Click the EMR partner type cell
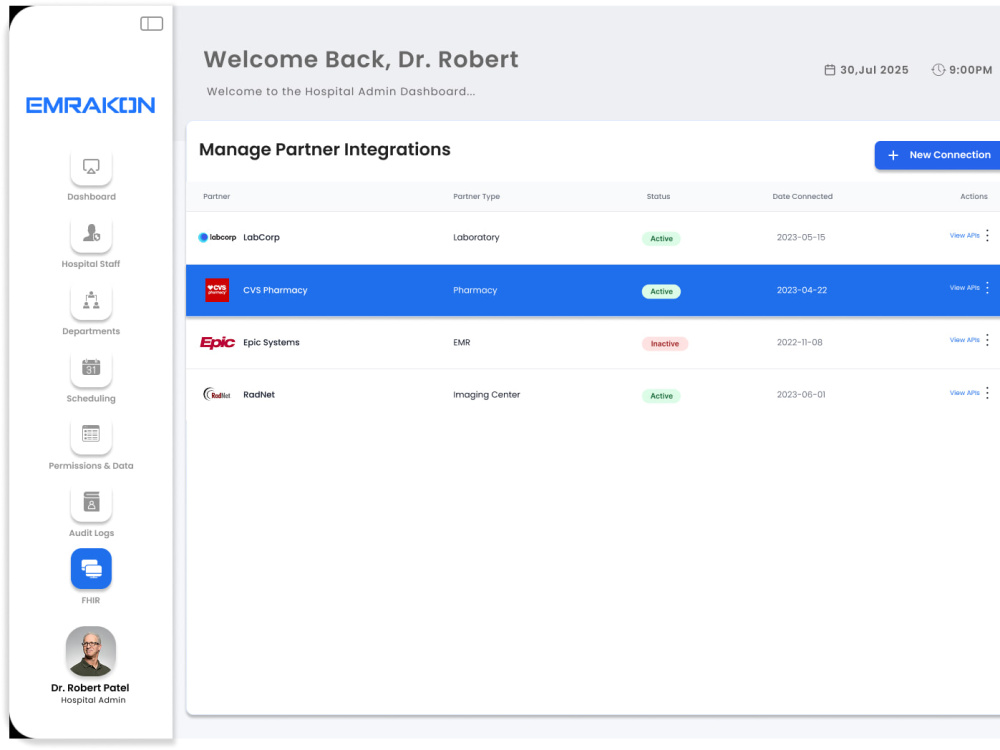The width and height of the screenshot is (1000, 750). pos(462,342)
